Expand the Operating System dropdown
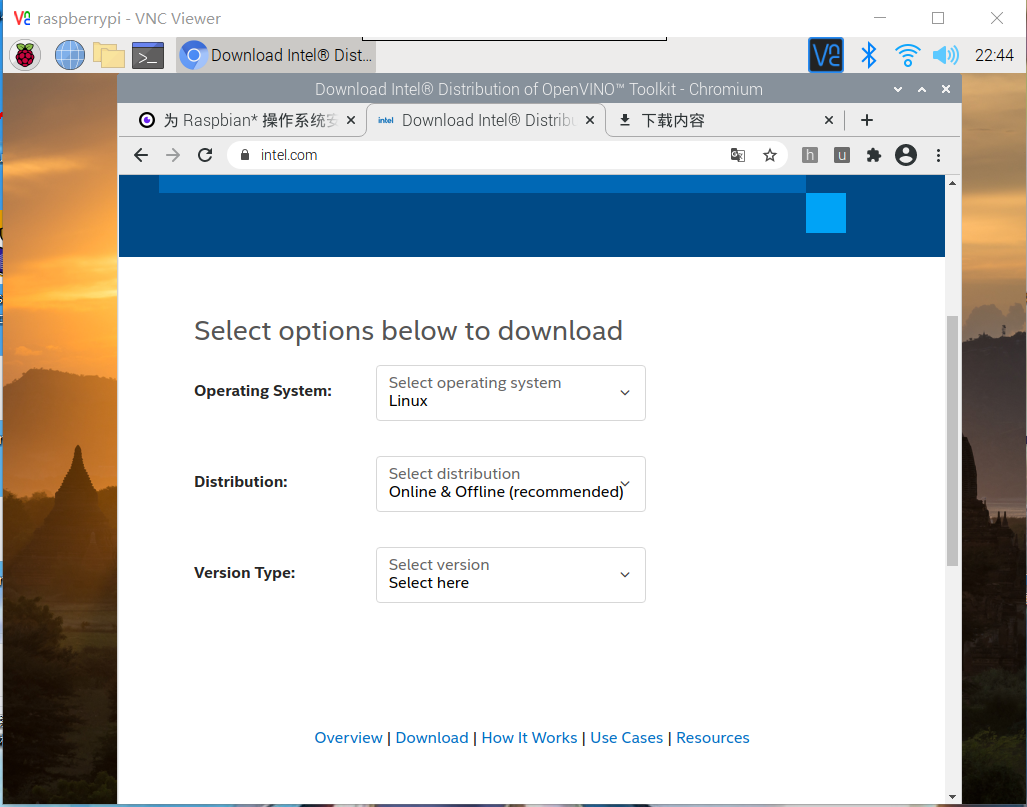This screenshot has width=1027, height=807. [x=511, y=393]
